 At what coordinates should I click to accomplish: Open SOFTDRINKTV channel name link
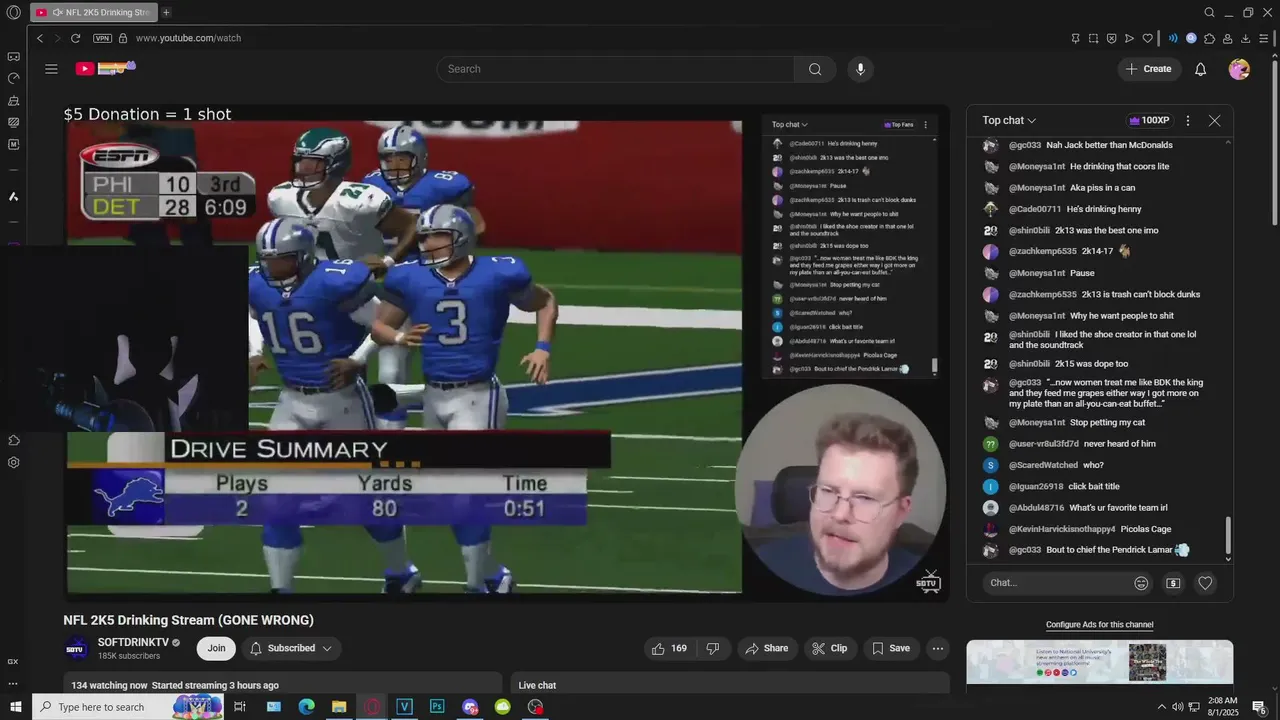pos(132,642)
